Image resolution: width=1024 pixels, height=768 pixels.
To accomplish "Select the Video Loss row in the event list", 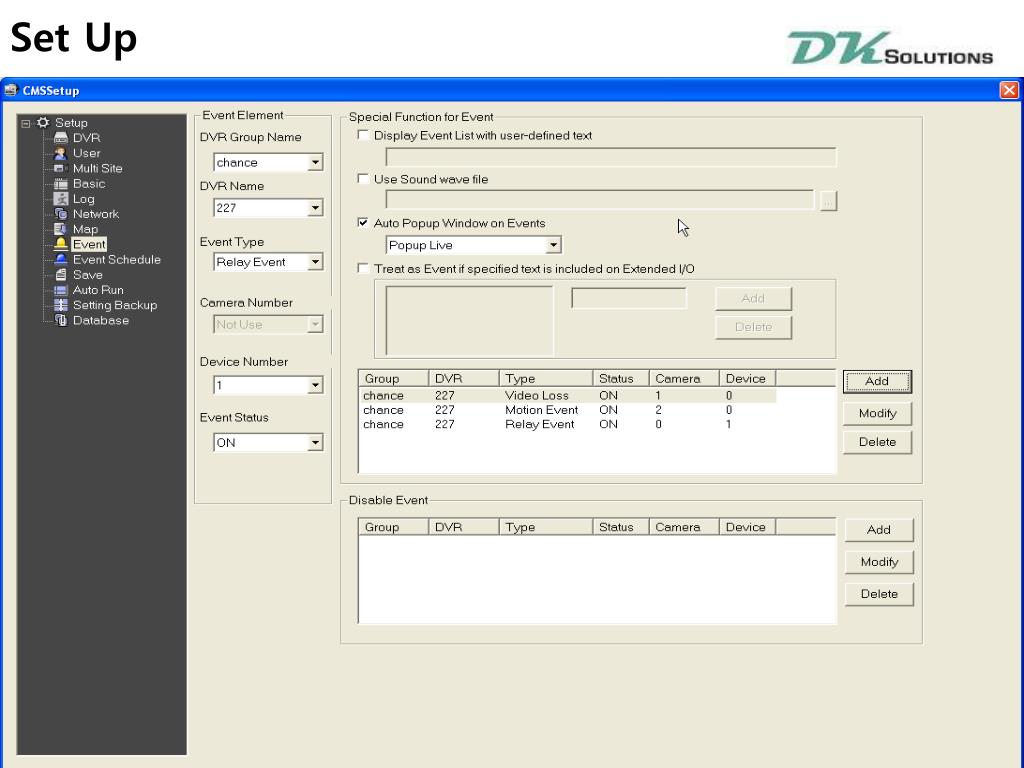I will coord(567,396).
